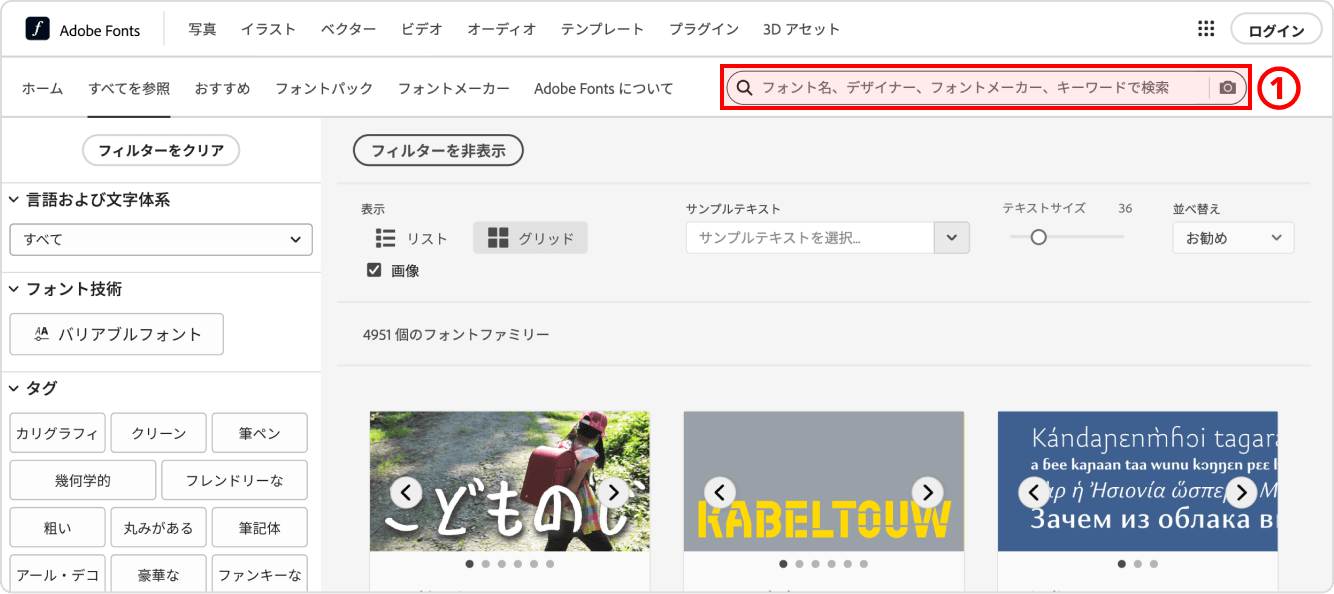Screen dimensions: 1334x594
Task: Open the 写真 menu item
Action: (x=202, y=29)
